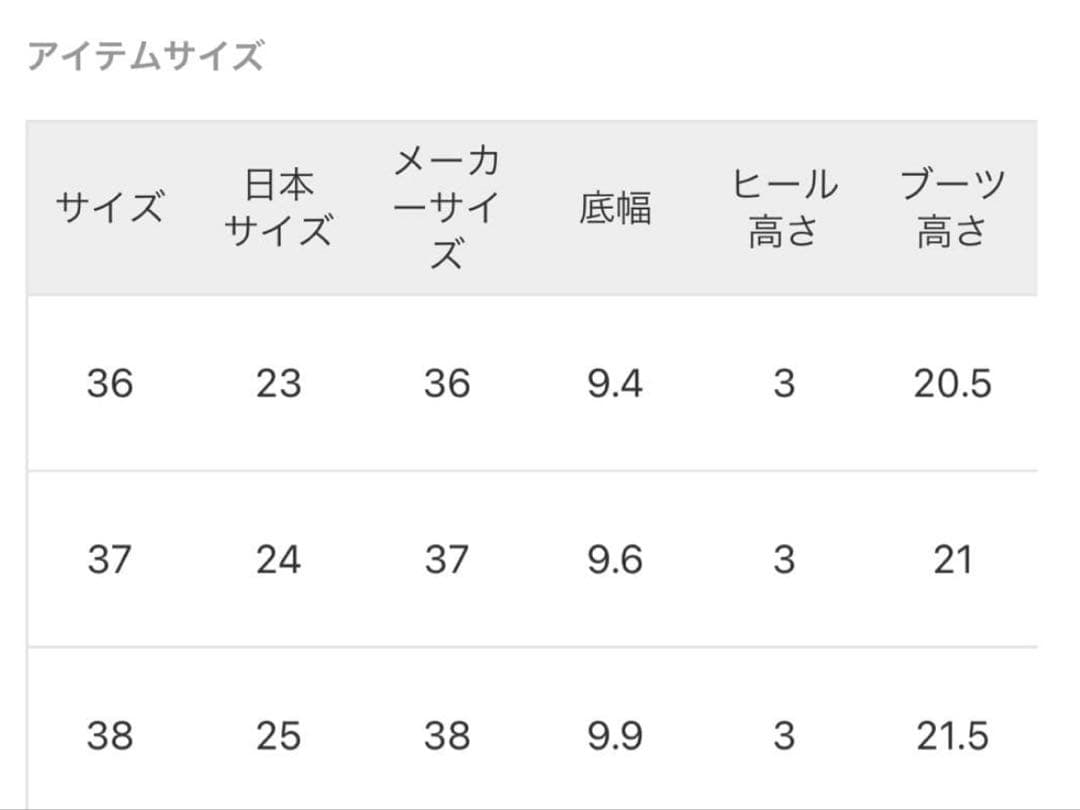Click the ブーツ高さ column header
Image resolution: width=1080 pixels, height=810 pixels.
coord(952,208)
